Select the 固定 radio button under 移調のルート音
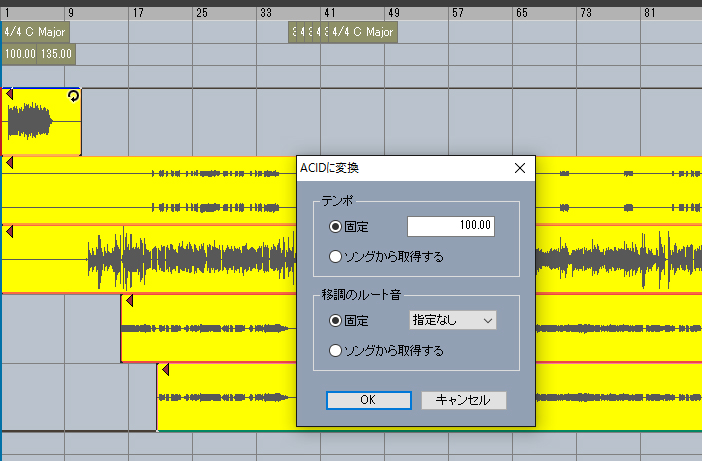Image resolution: width=702 pixels, height=461 pixels. 336,321
